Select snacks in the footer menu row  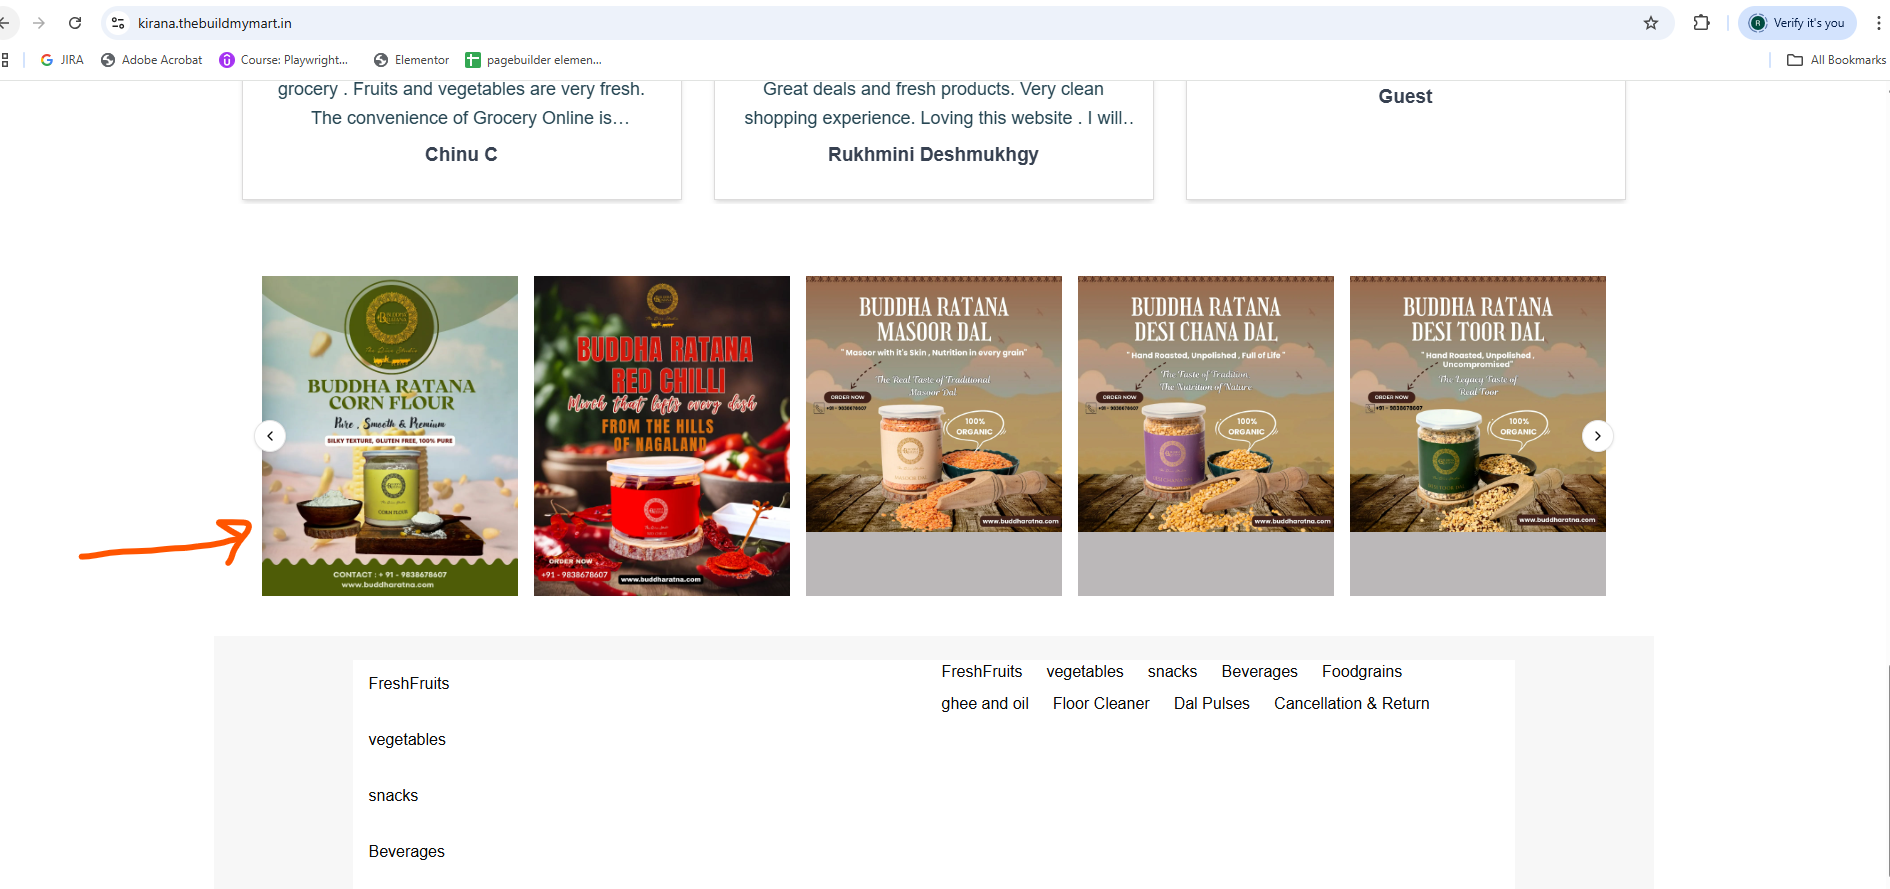tap(1172, 672)
